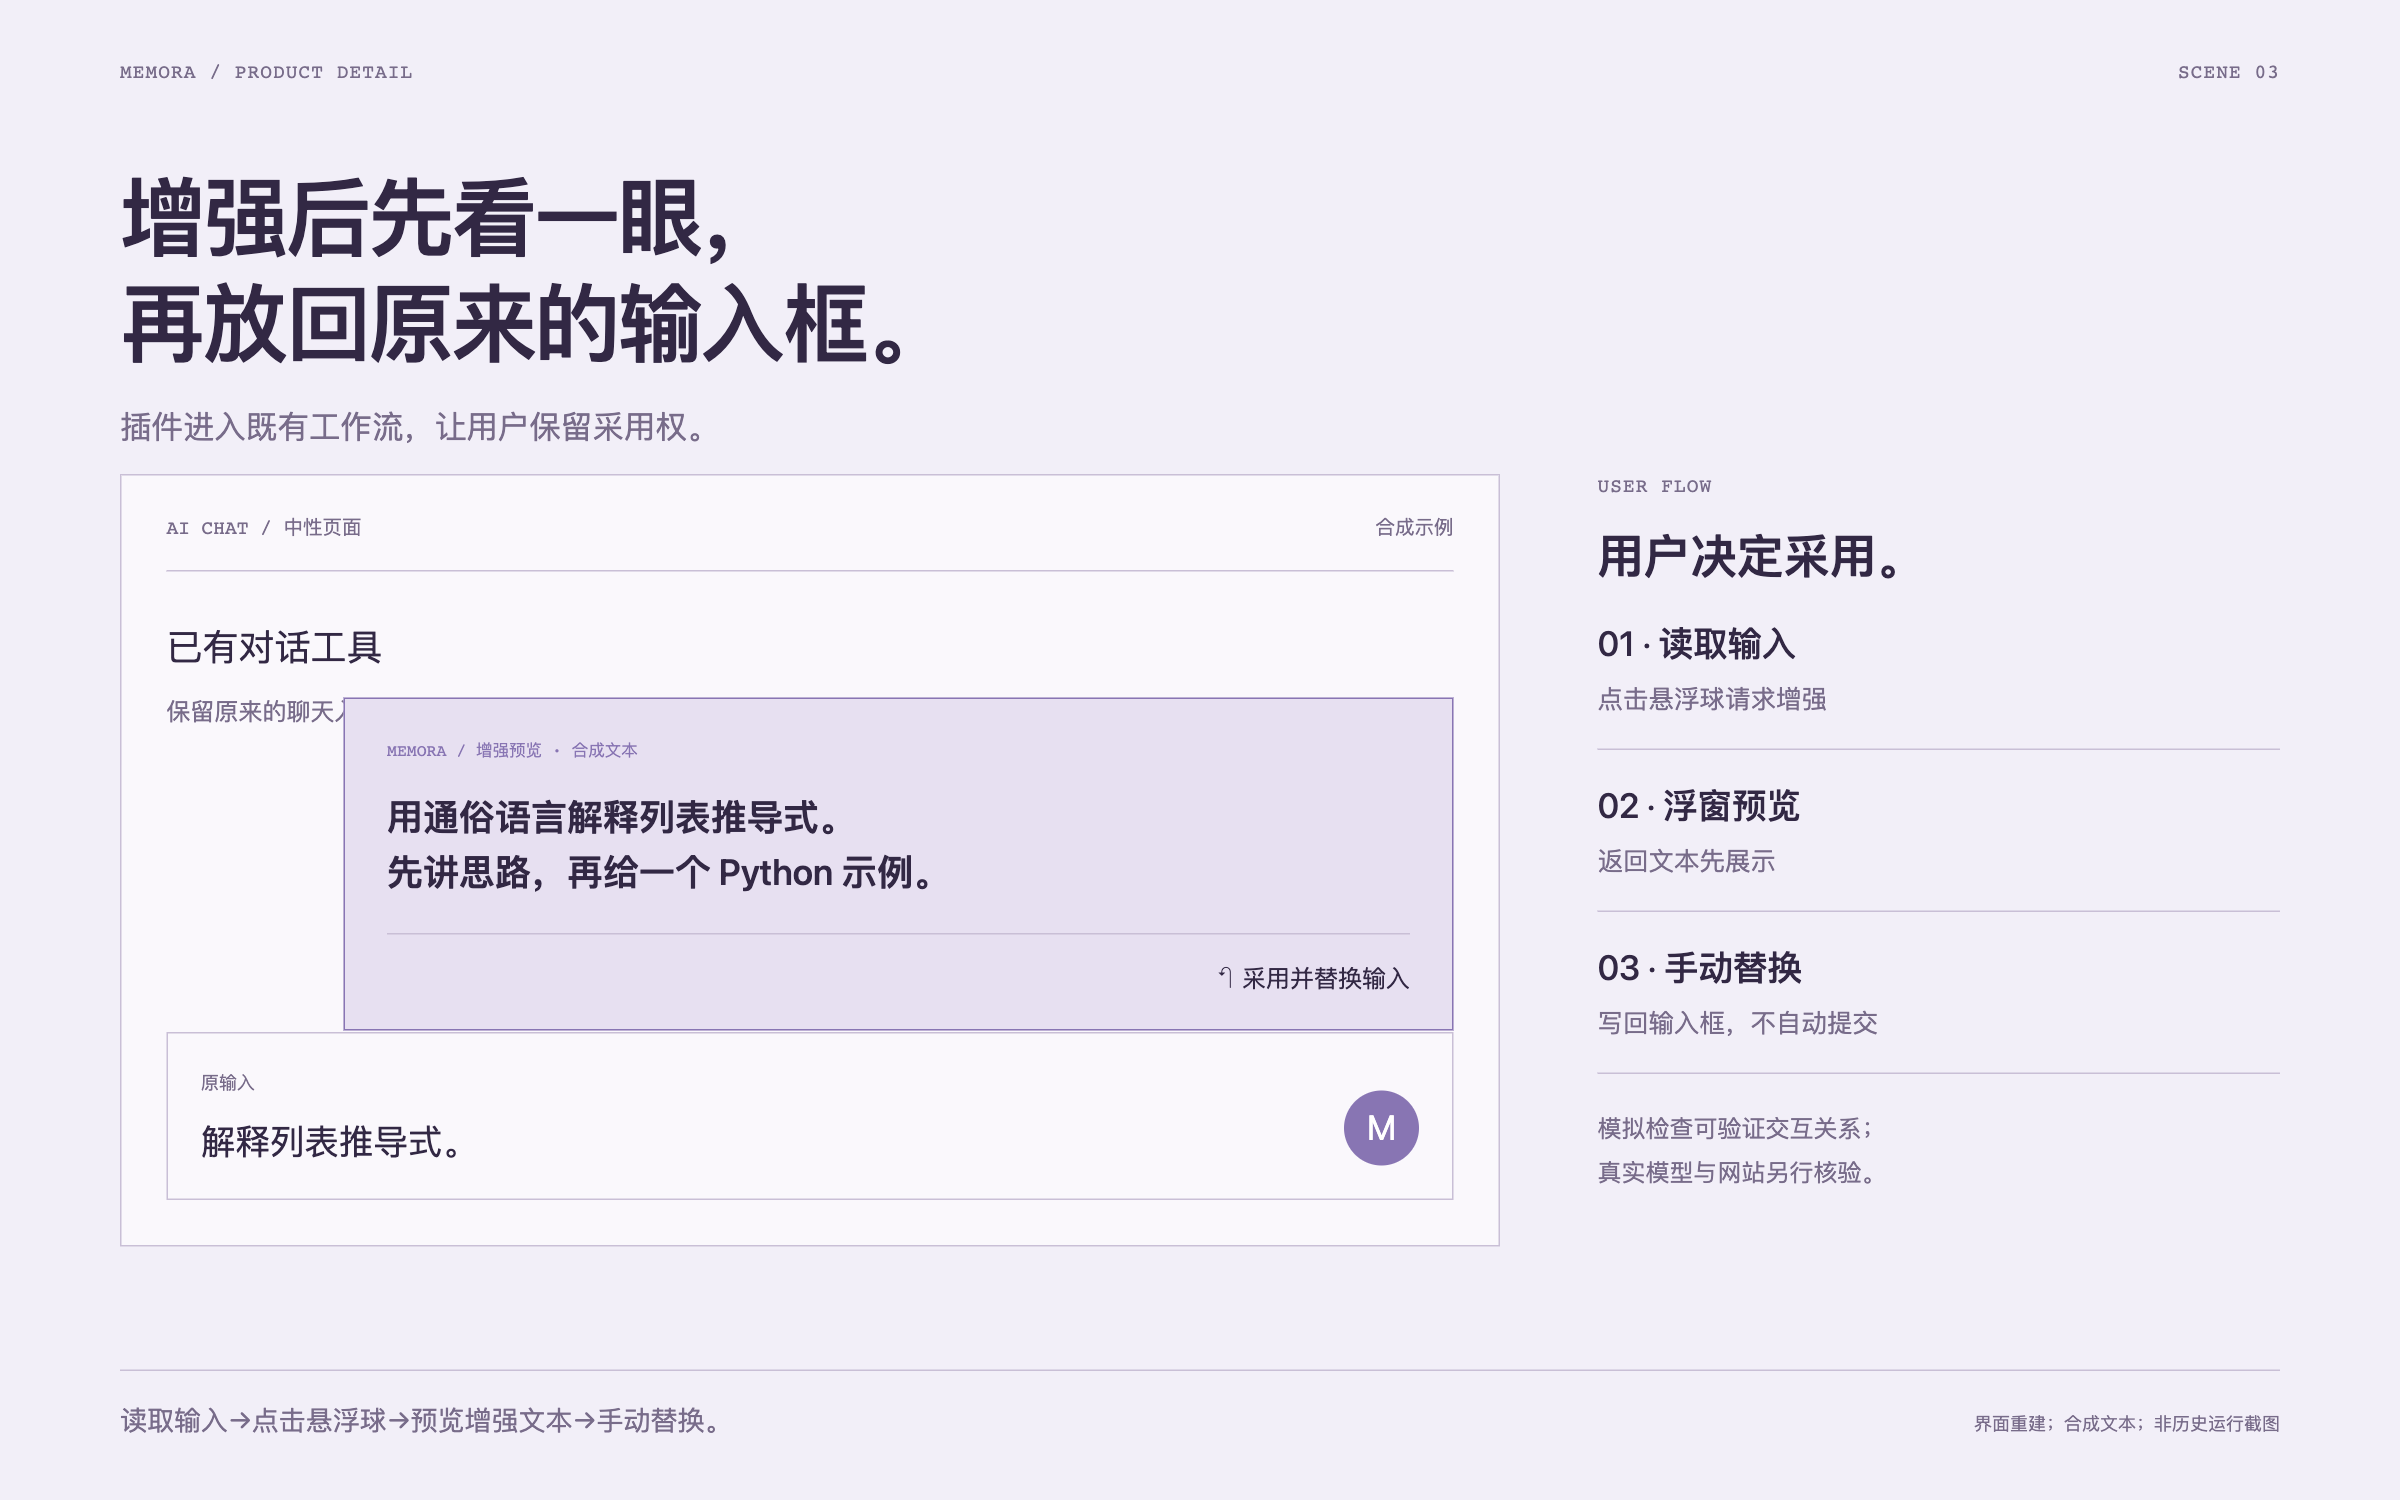
Task: Click the note 模拟检查可验证交互关系
Action: 1735,1128
